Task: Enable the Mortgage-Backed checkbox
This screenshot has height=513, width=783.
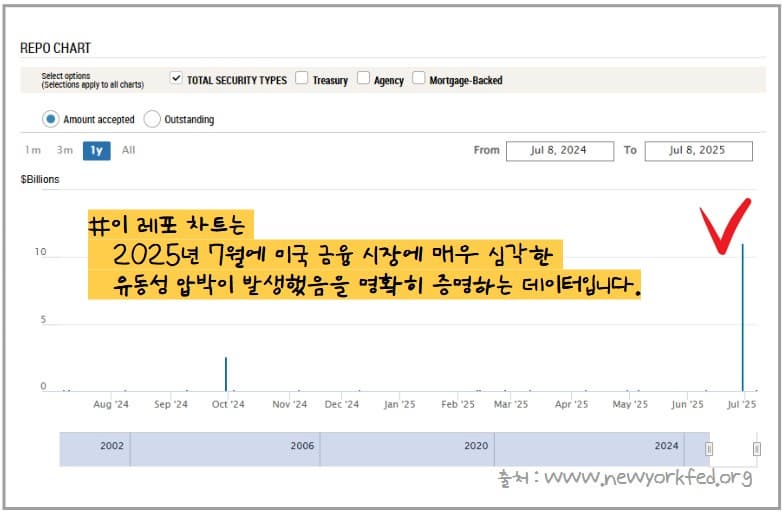Action: (418, 78)
